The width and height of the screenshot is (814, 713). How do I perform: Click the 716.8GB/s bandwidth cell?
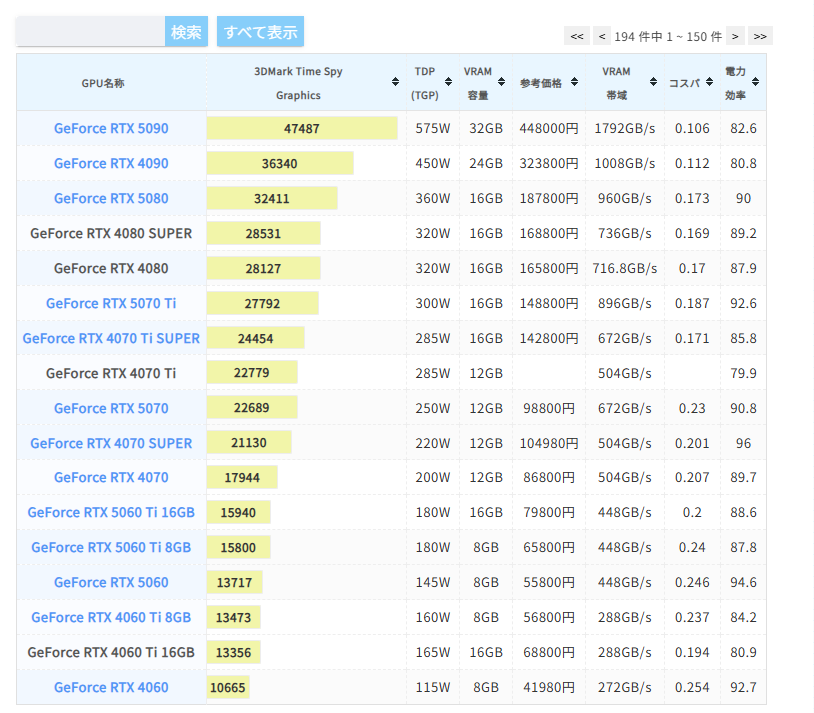coord(625,268)
